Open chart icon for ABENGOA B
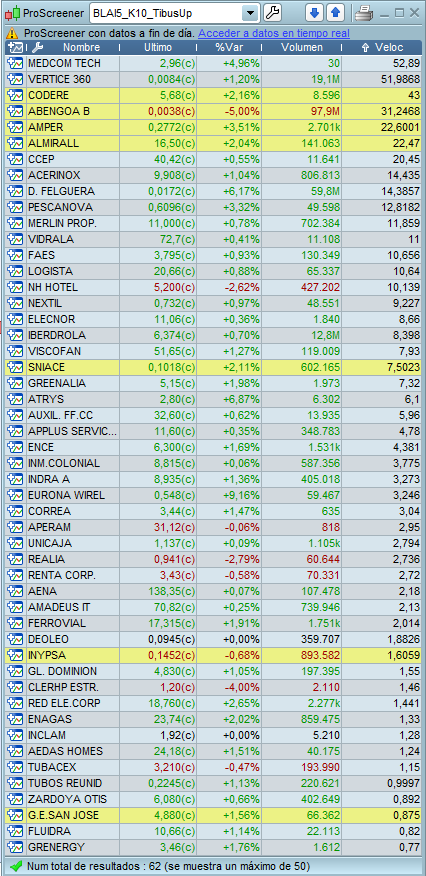426x876 pixels. pyautogui.click(x=14, y=111)
